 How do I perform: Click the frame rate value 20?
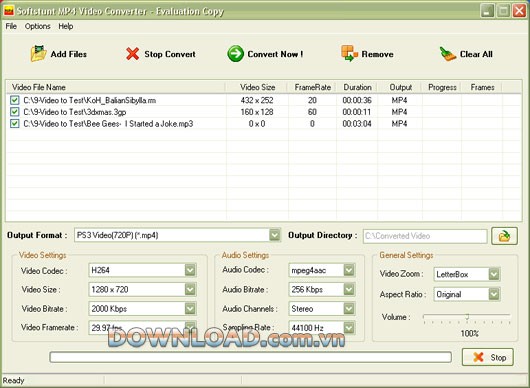[312, 100]
